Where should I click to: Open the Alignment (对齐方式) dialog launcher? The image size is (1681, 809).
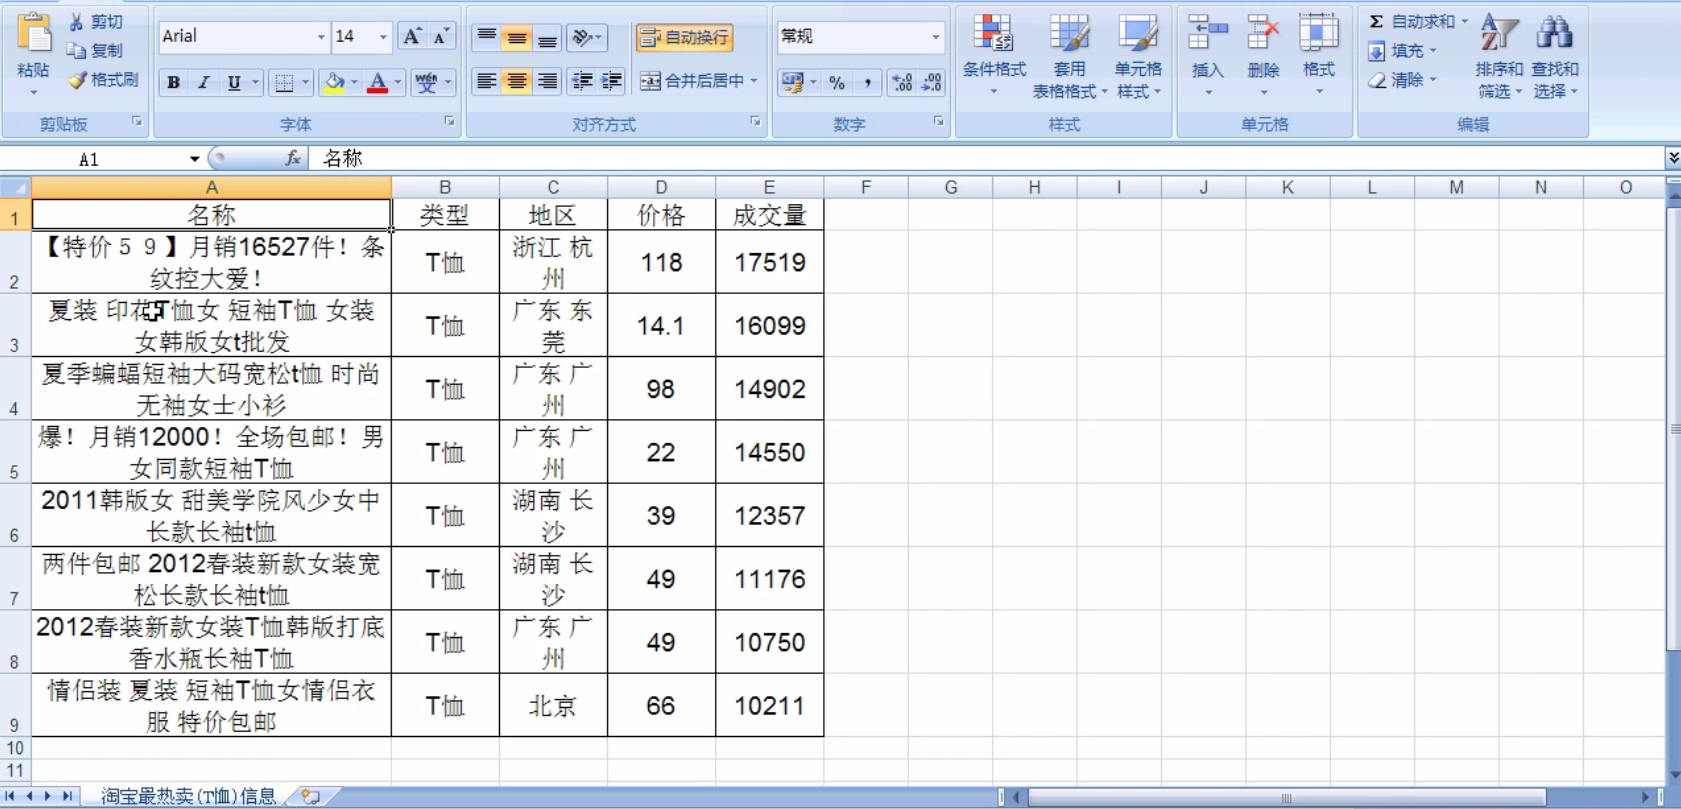(x=755, y=122)
